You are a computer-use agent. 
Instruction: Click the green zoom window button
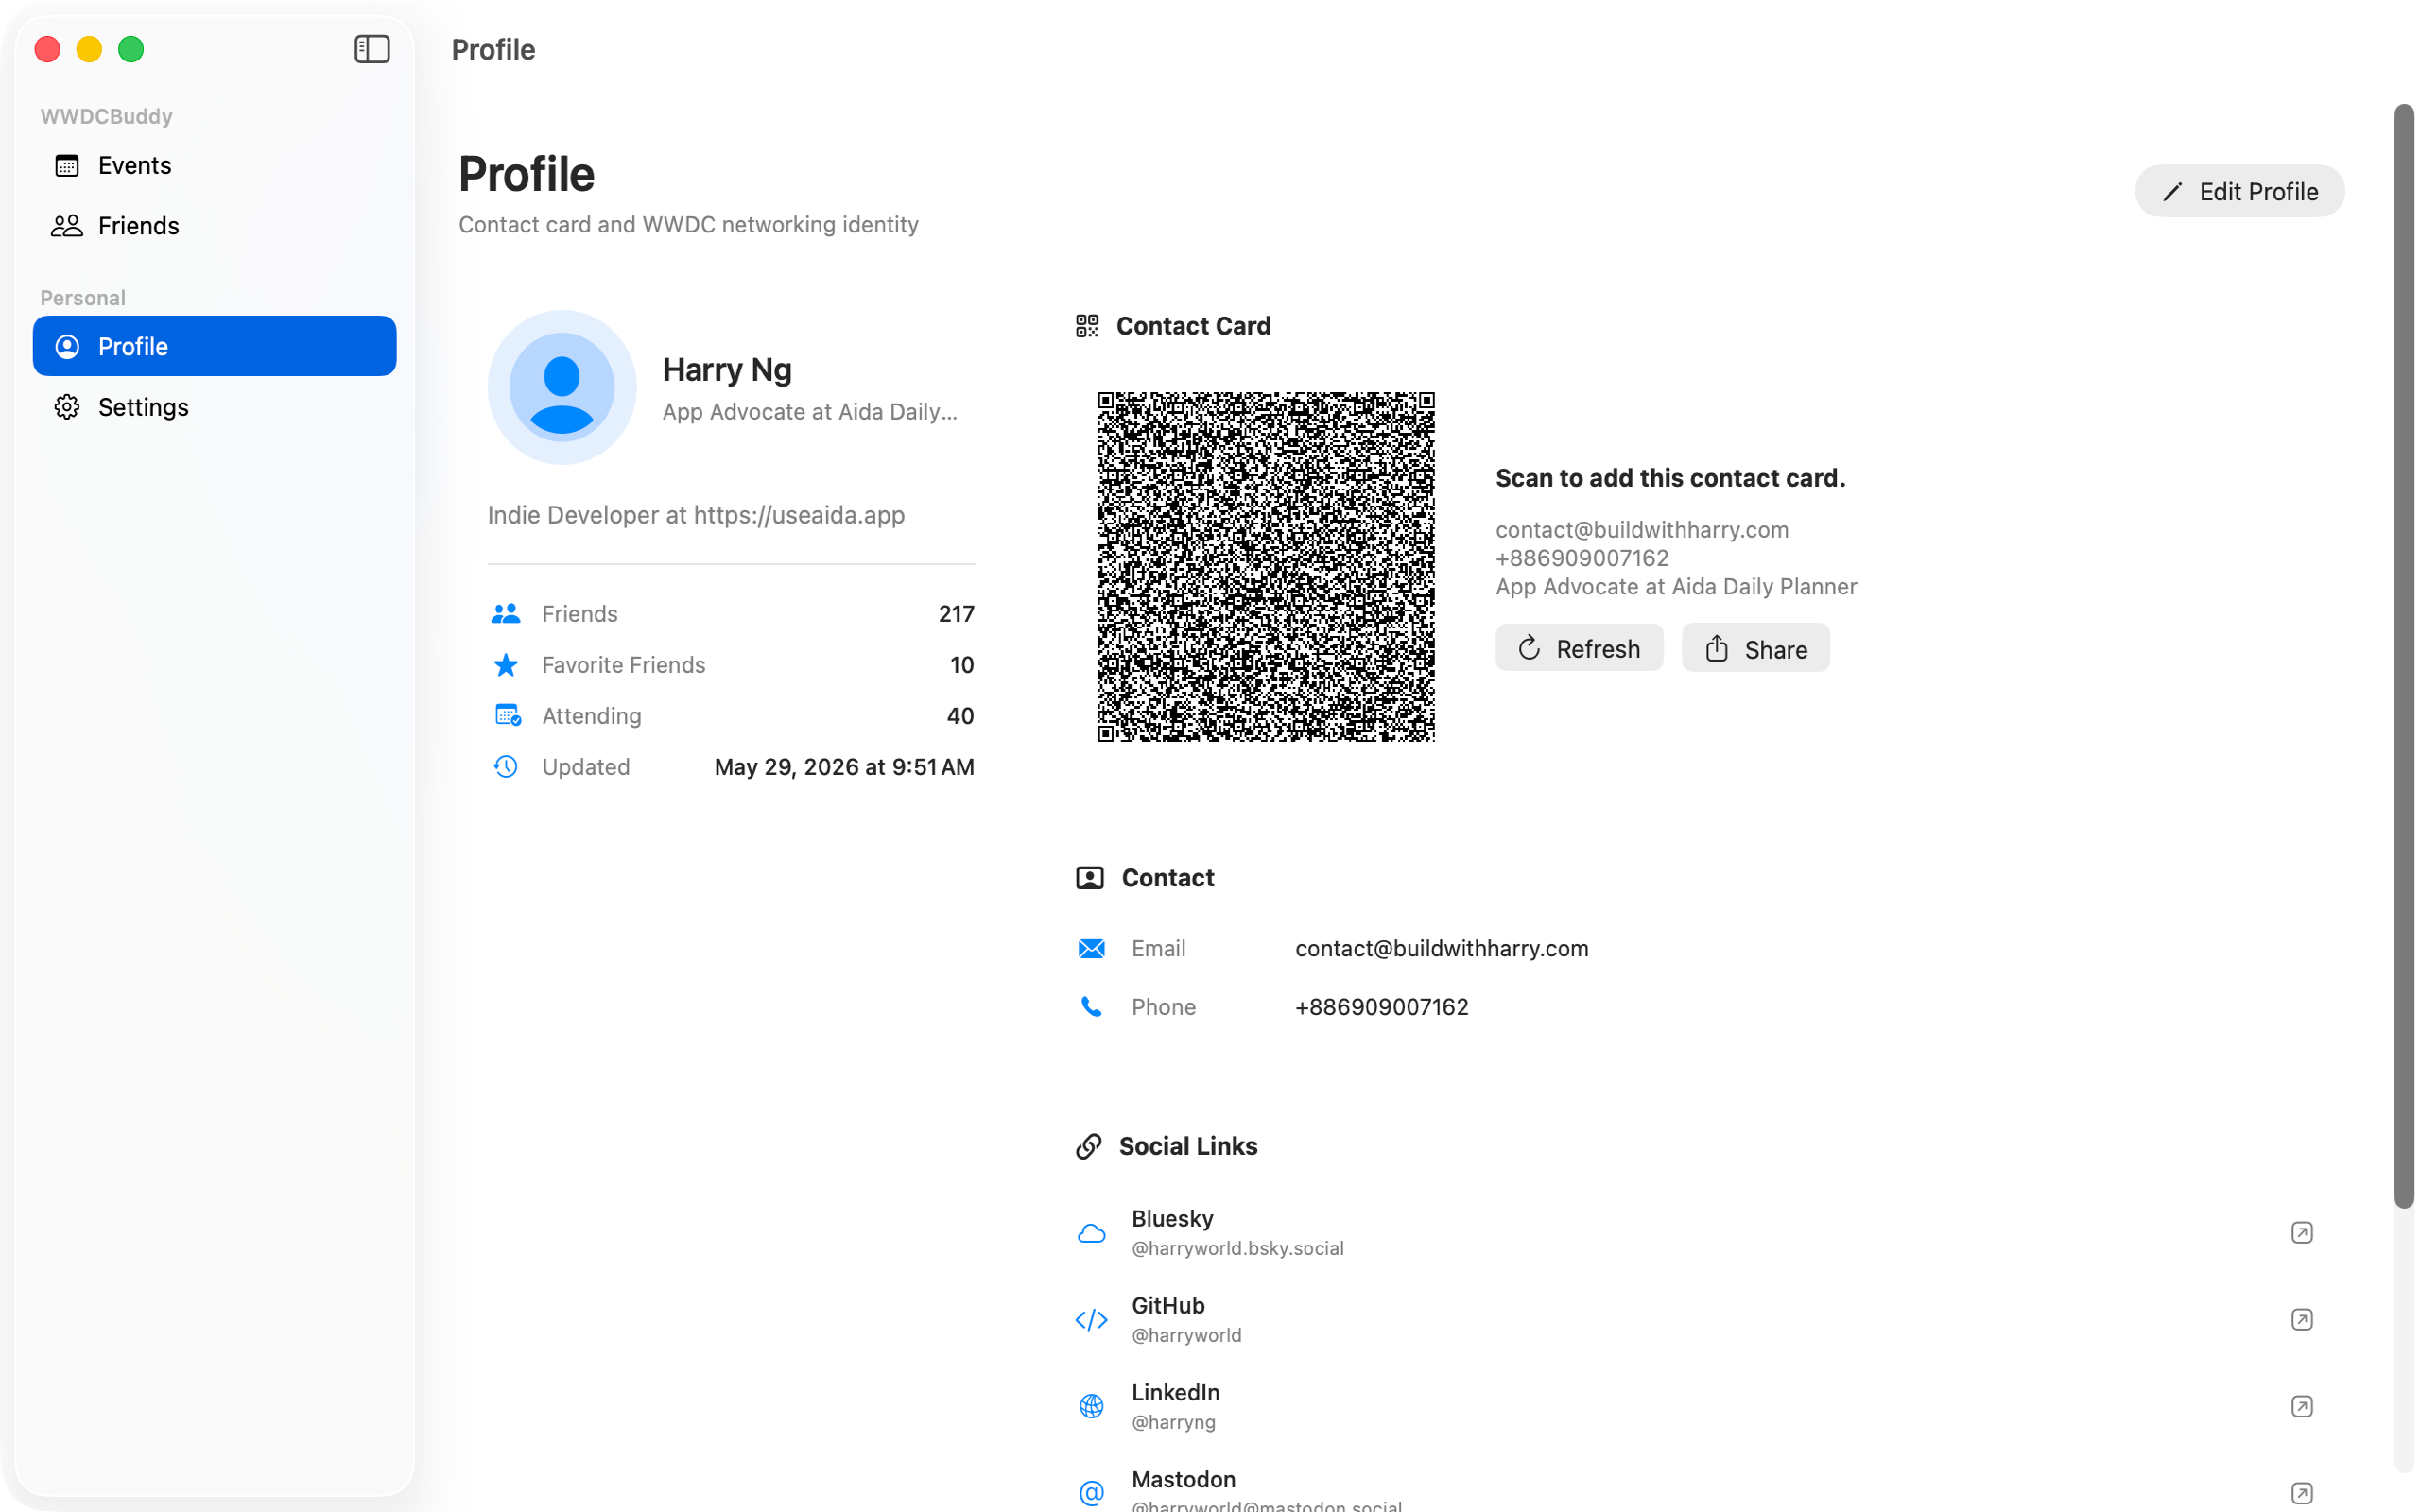pyautogui.click(x=131, y=49)
